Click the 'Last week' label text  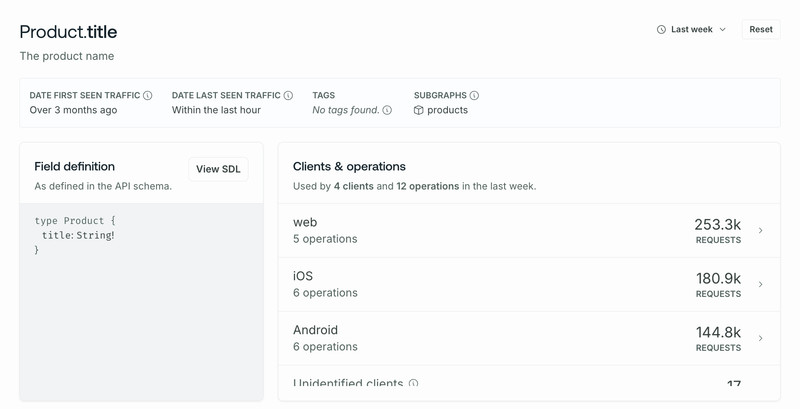point(692,30)
